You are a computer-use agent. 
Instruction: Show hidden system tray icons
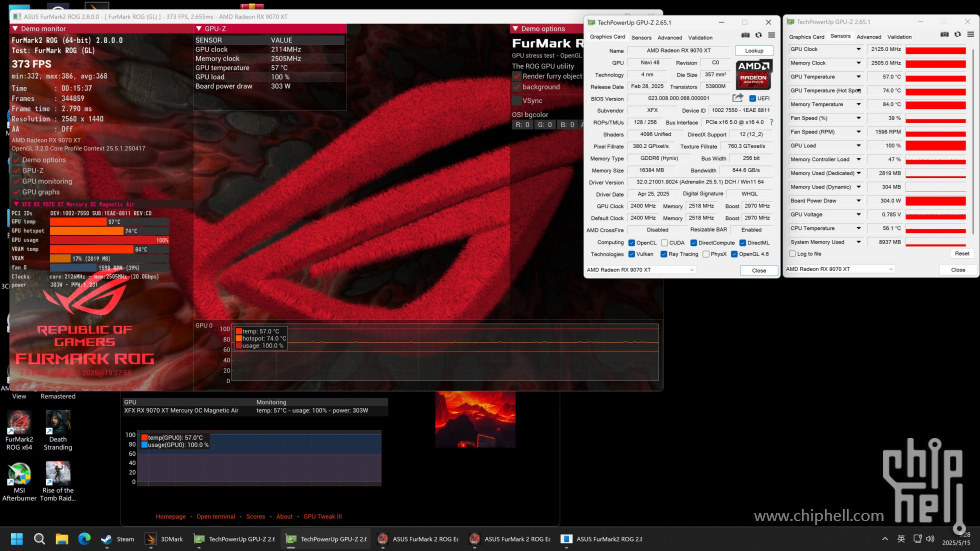[x=885, y=539]
